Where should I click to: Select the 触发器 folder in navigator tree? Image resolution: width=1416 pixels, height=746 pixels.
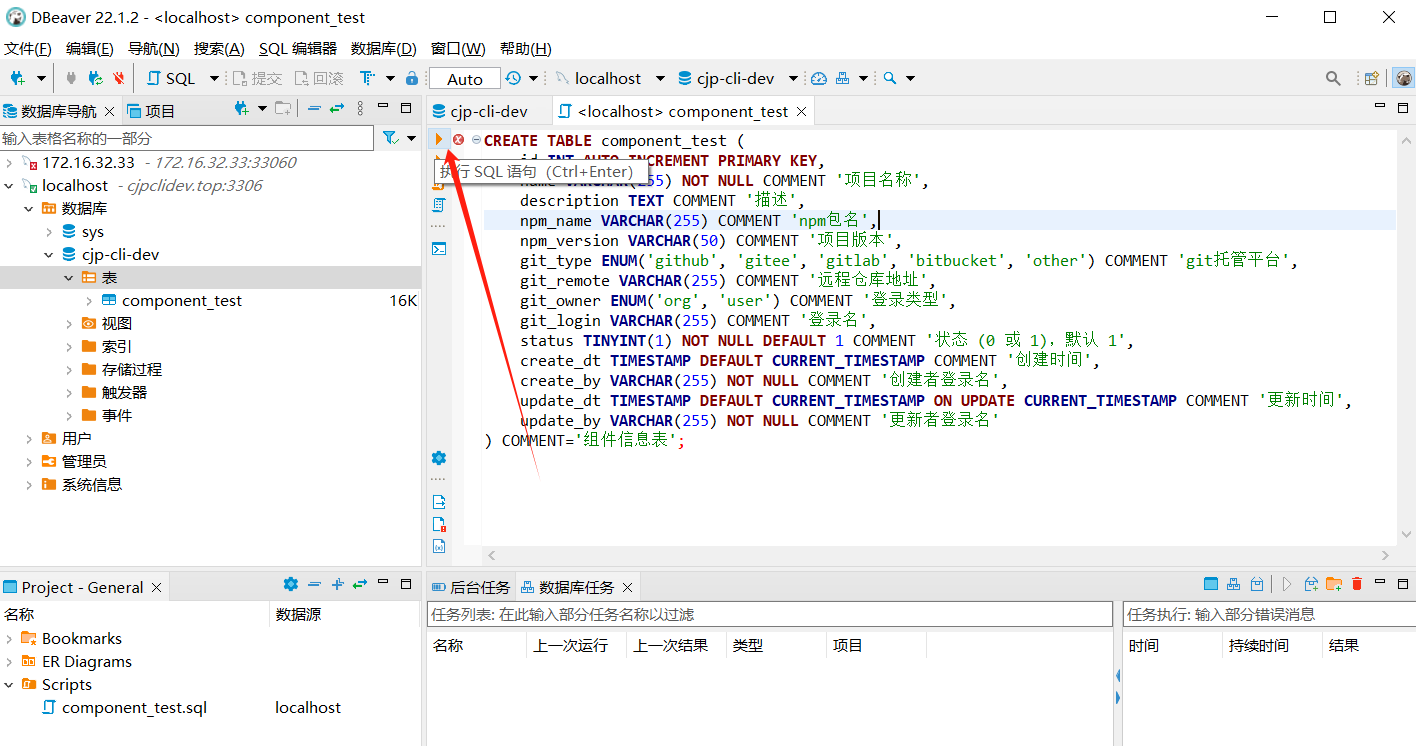coord(124,393)
